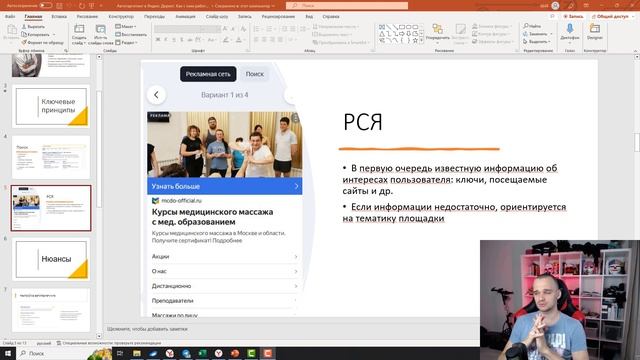Cut selection with the Вырезать button
Screen dimensions: 640x360
[x=33, y=27]
